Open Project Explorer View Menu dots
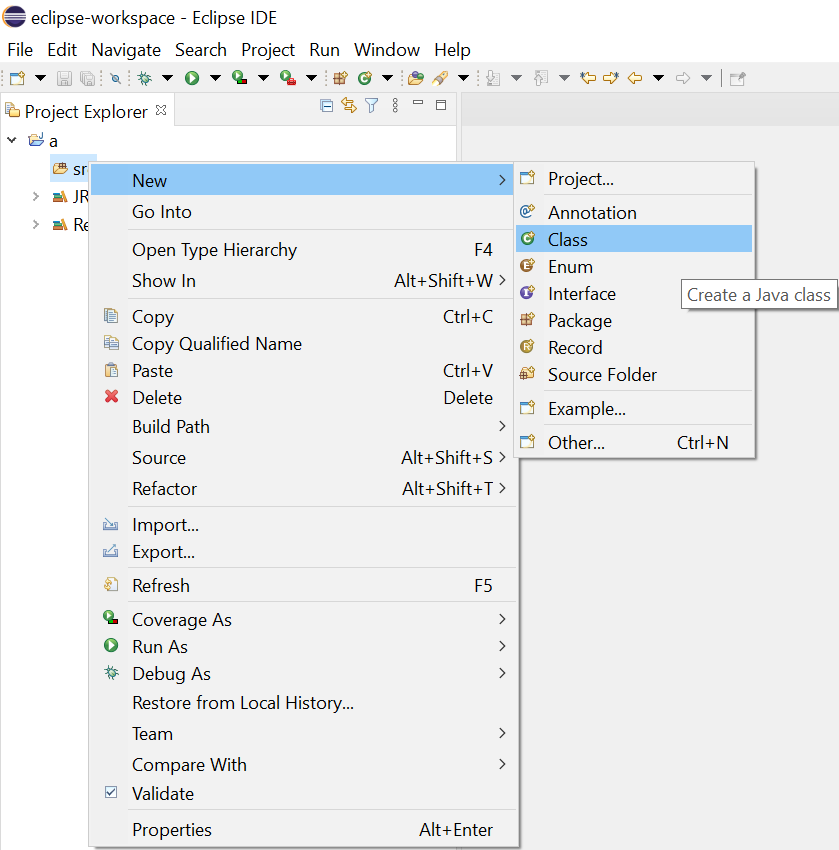 coord(395,105)
